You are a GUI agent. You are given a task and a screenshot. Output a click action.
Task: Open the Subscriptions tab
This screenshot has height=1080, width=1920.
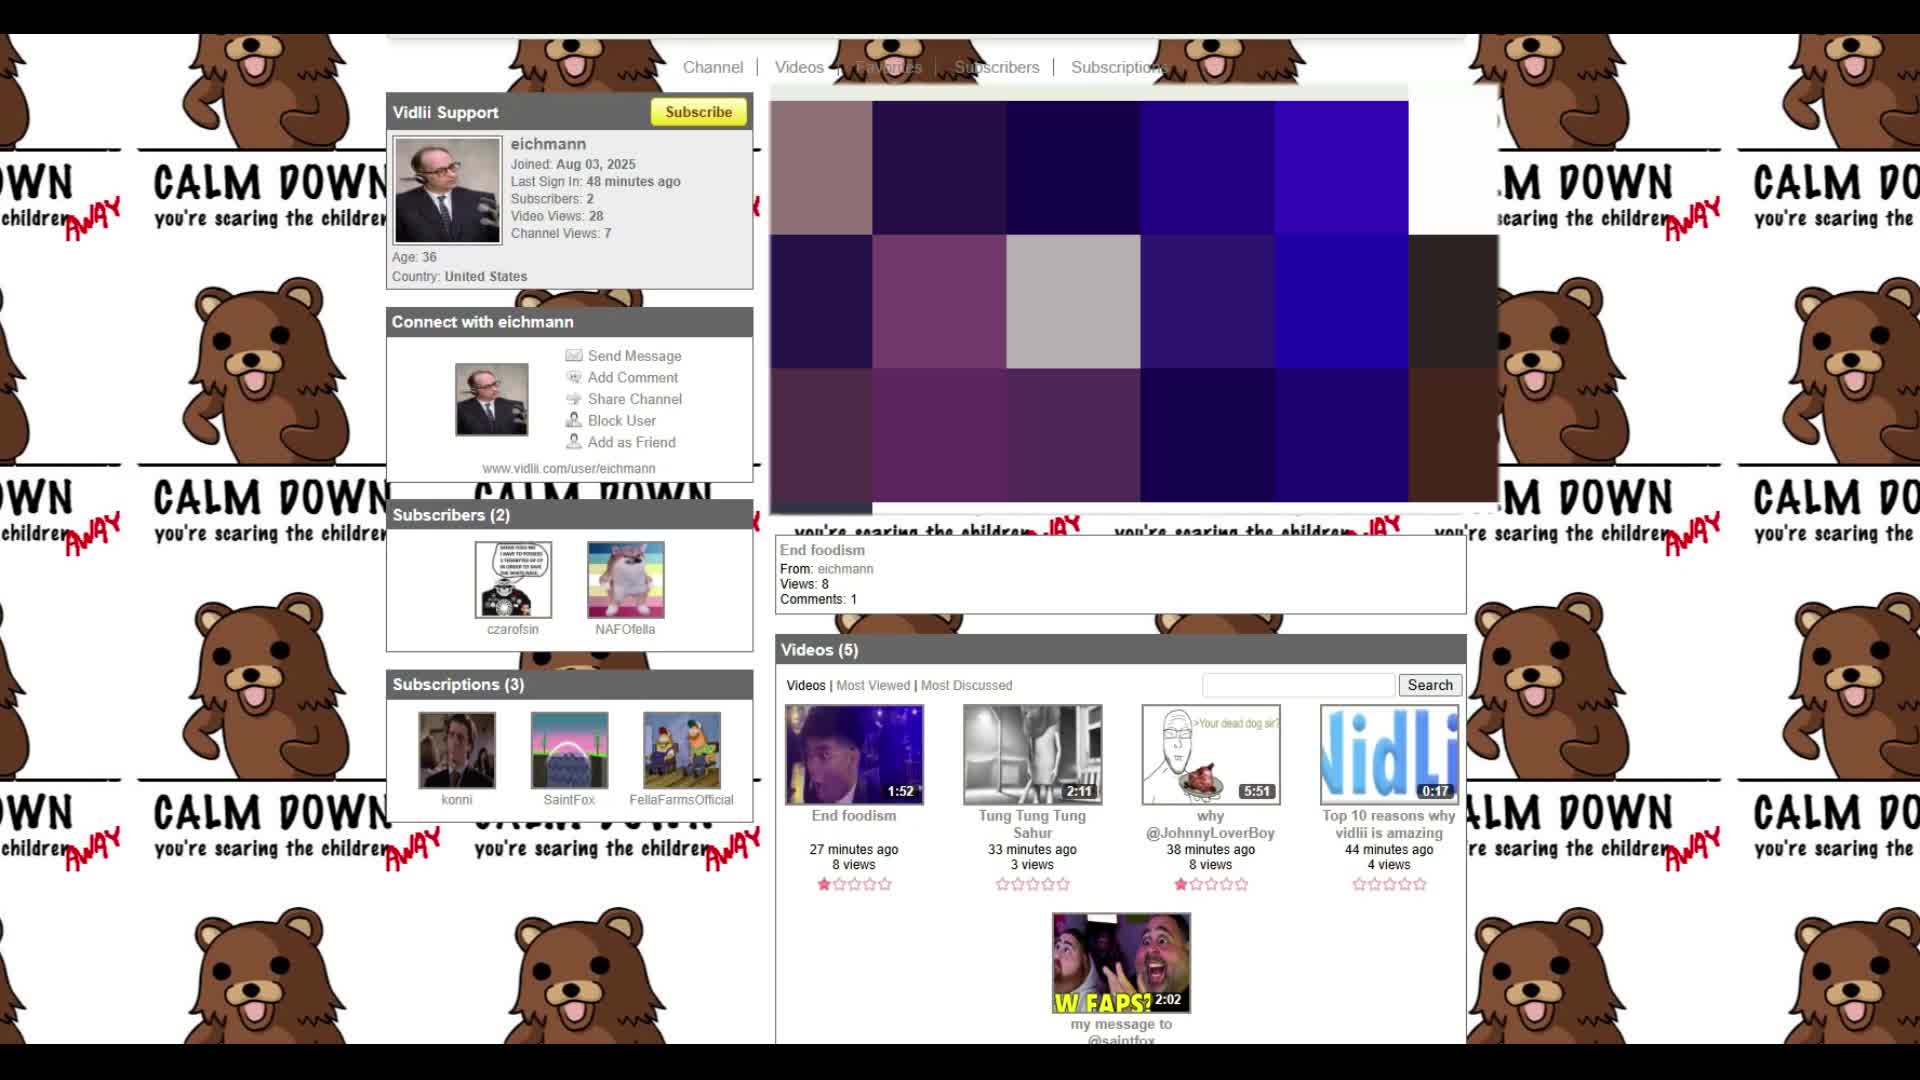pyautogui.click(x=1119, y=67)
